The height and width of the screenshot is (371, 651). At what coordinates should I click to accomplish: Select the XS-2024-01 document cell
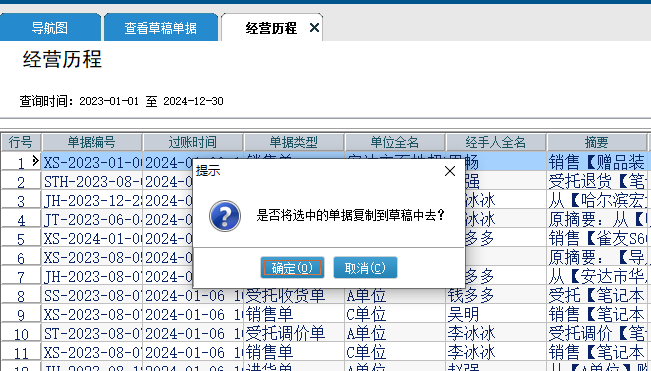92,238
